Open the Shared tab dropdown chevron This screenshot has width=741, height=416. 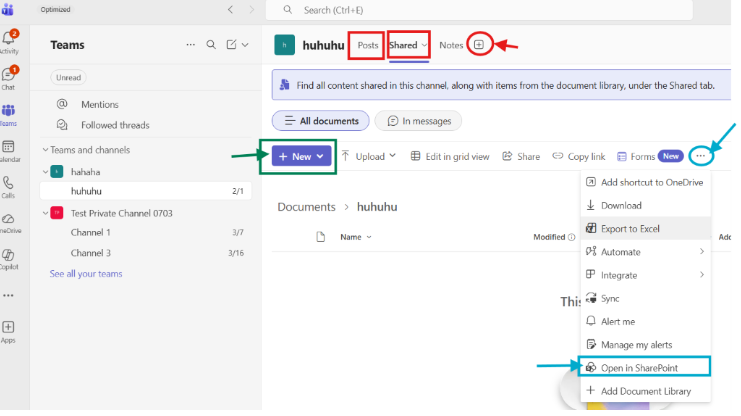click(x=424, y=45)
